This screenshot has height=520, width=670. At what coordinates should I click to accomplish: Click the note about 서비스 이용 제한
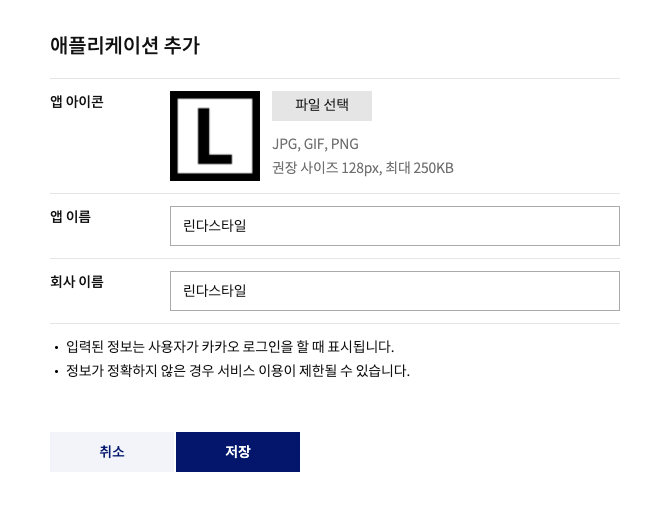238,371
